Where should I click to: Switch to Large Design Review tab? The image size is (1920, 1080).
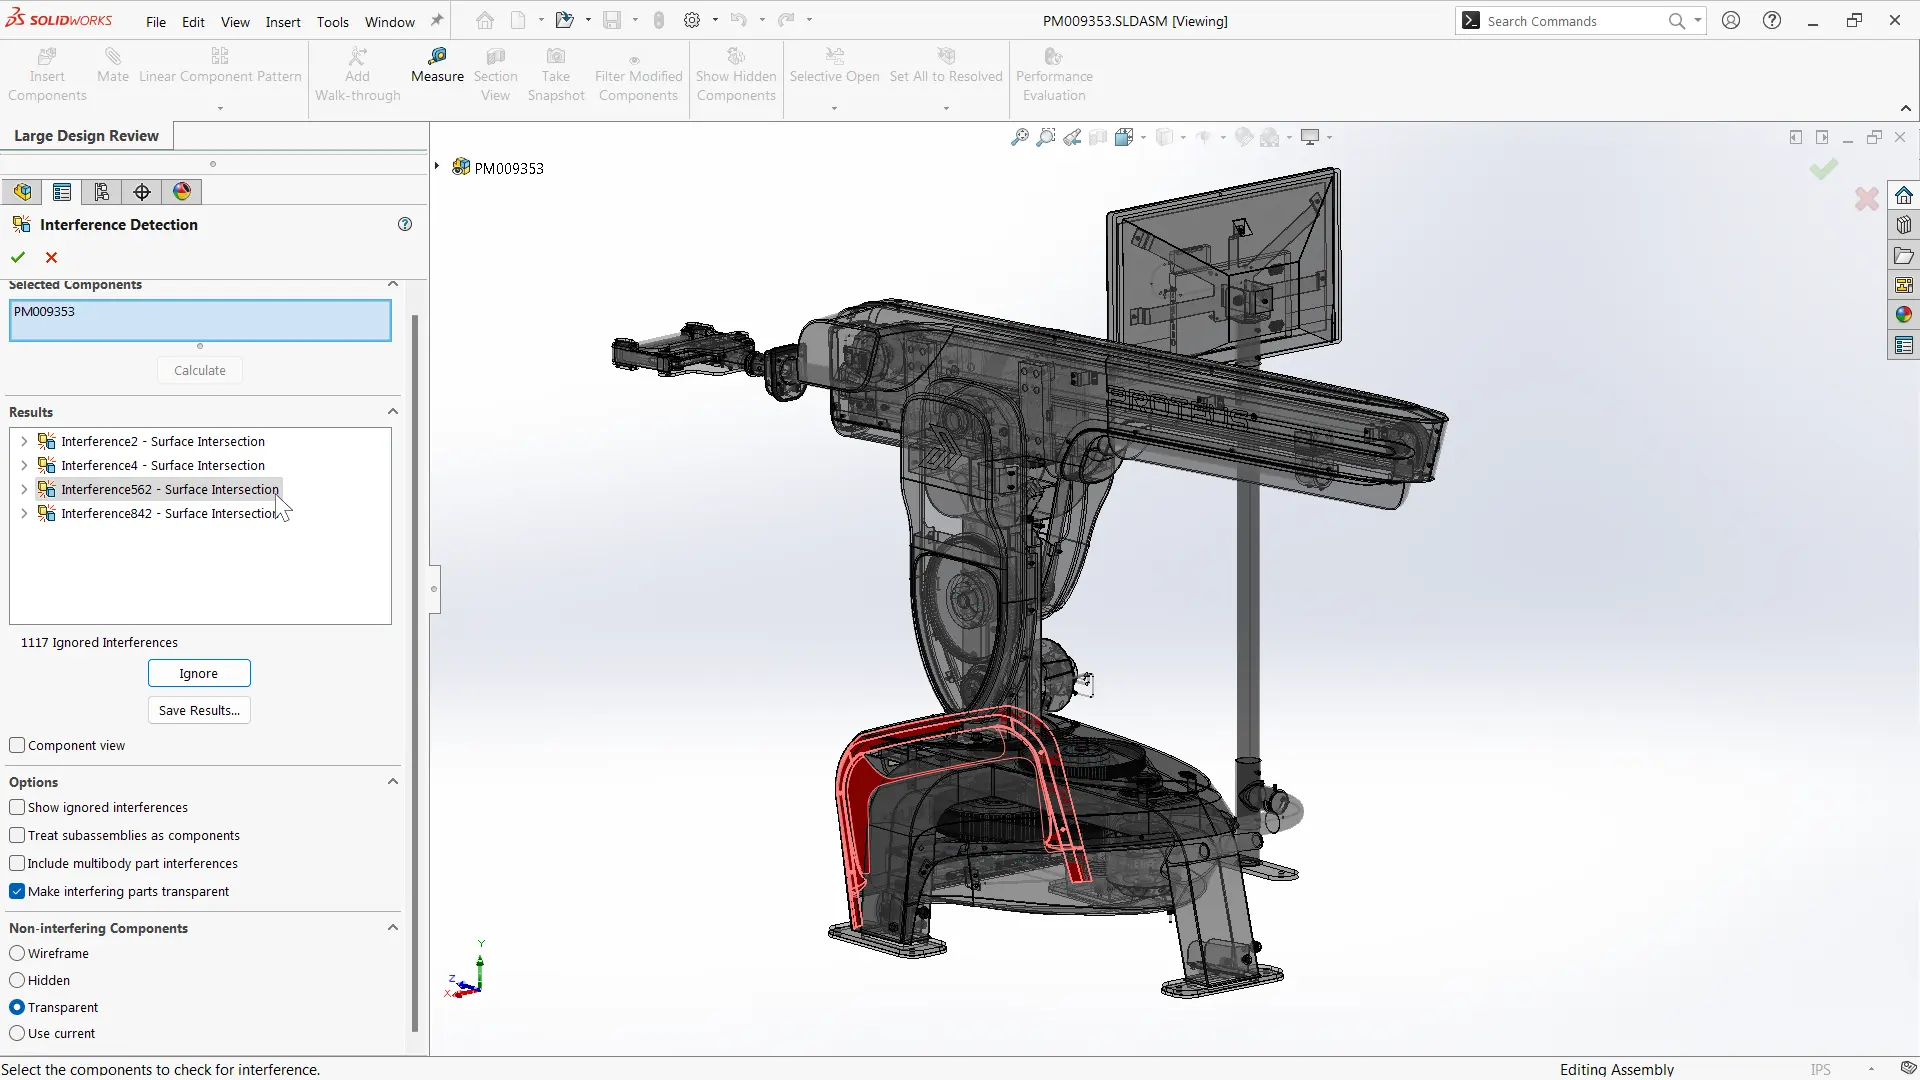pyautogui.click(x=86, y=135)
